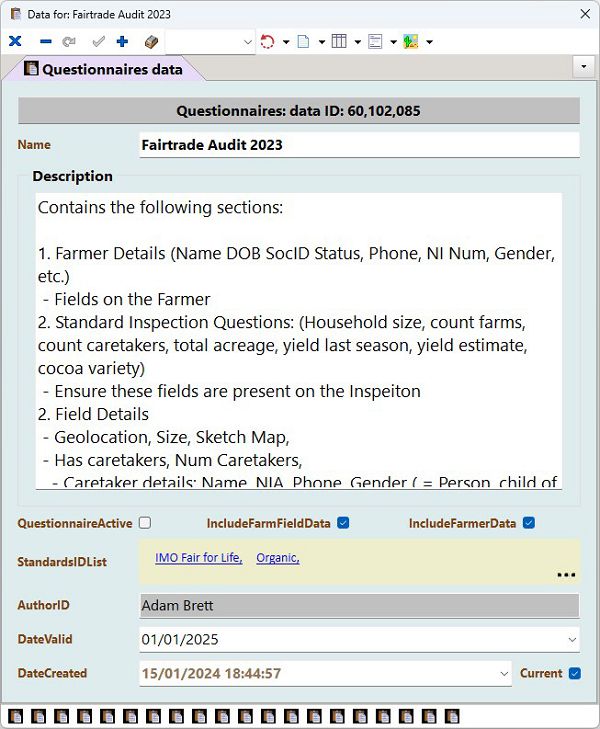Uncheck the IncludeFarmerData checkbox
The width and height of the screenshot is (600, 729).
tap(529, 523)
